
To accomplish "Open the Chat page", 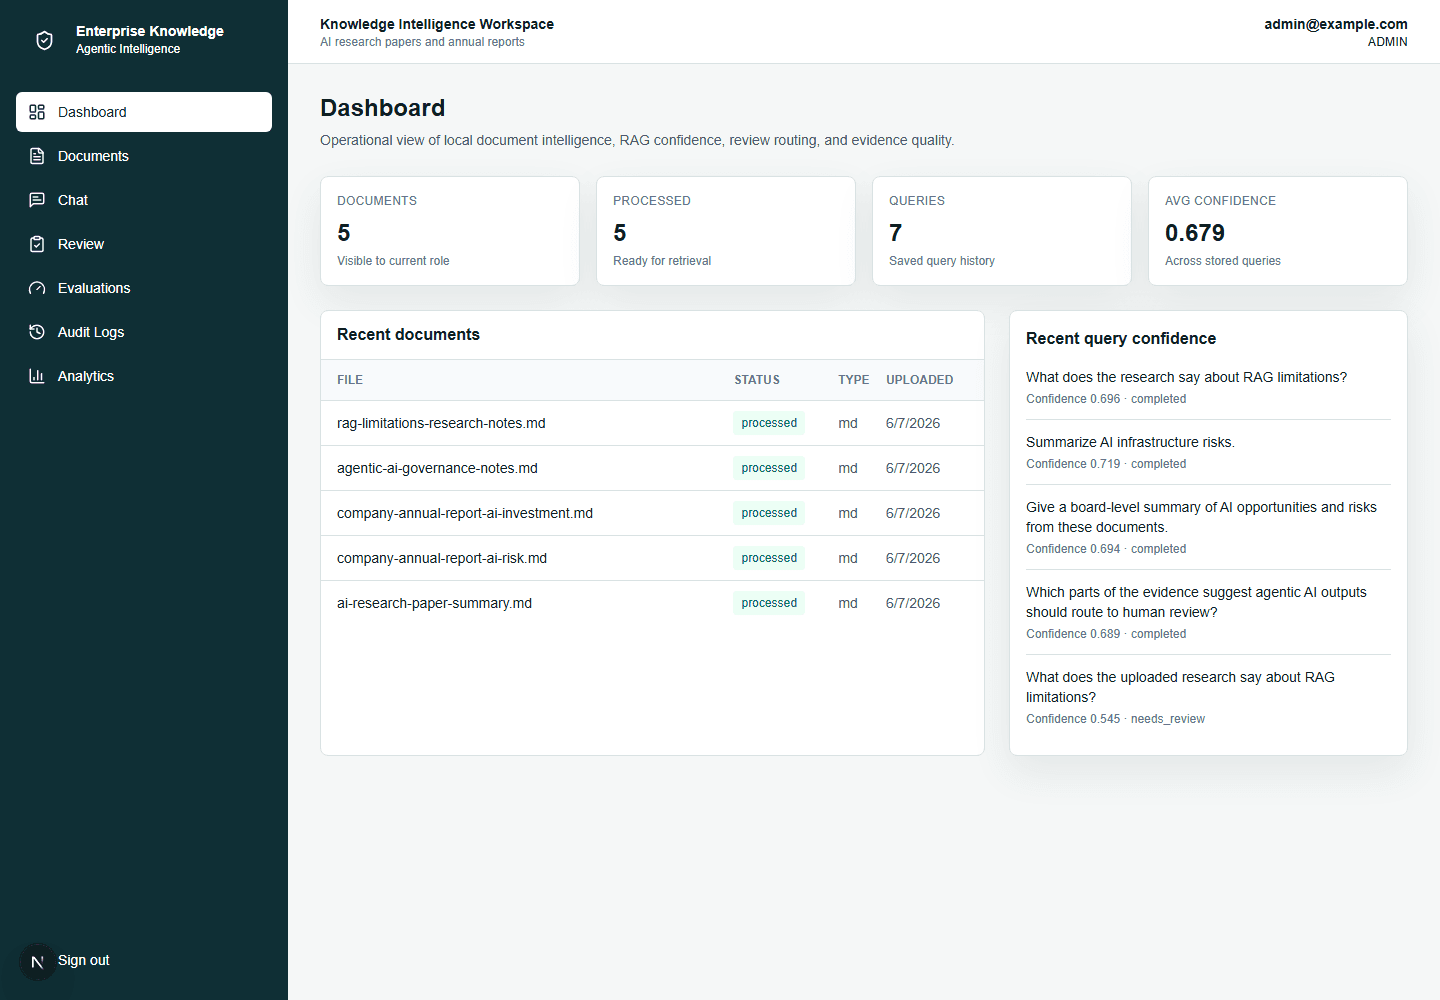I will point(144,200).
